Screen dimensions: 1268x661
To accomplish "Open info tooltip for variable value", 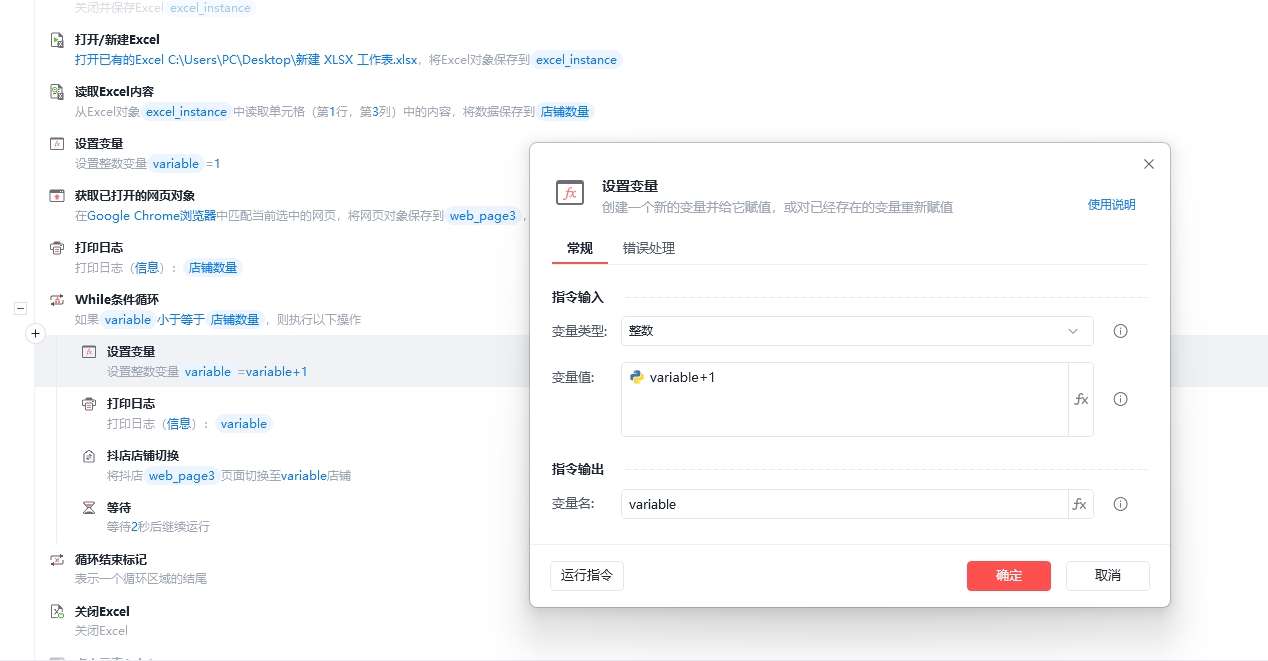I will click(x=1121, y=399).
